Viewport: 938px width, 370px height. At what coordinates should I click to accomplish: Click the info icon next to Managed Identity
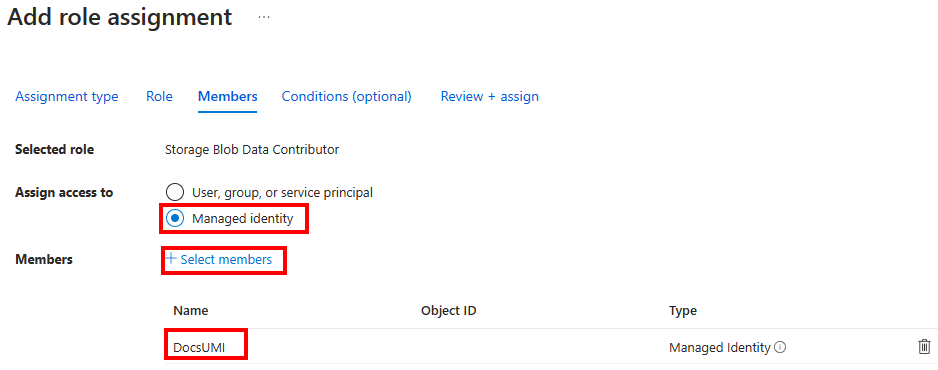click(780, 347)
